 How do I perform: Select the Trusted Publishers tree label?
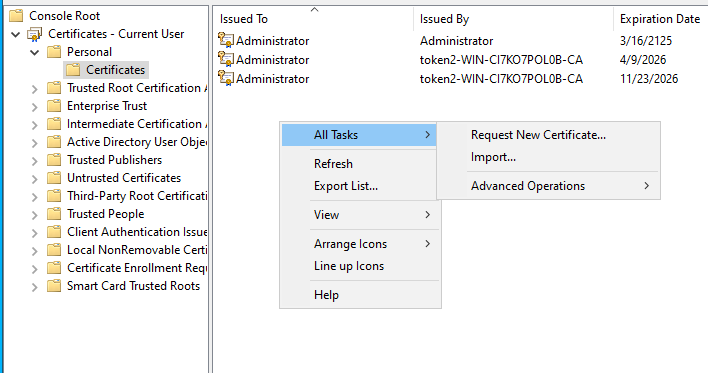(114, 160)
